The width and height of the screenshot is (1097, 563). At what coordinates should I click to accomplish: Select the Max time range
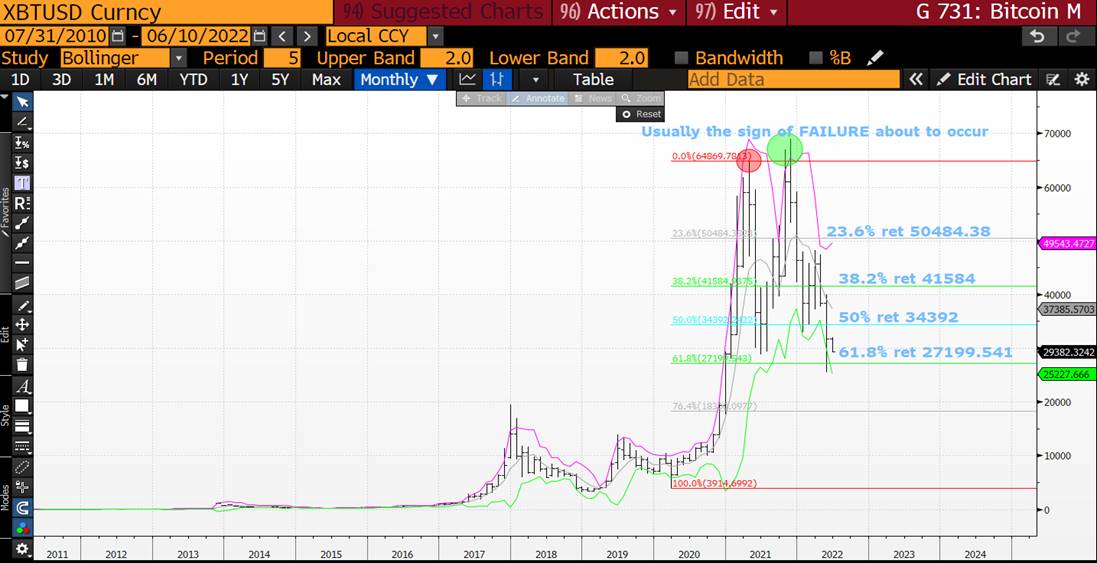(326, 80)
